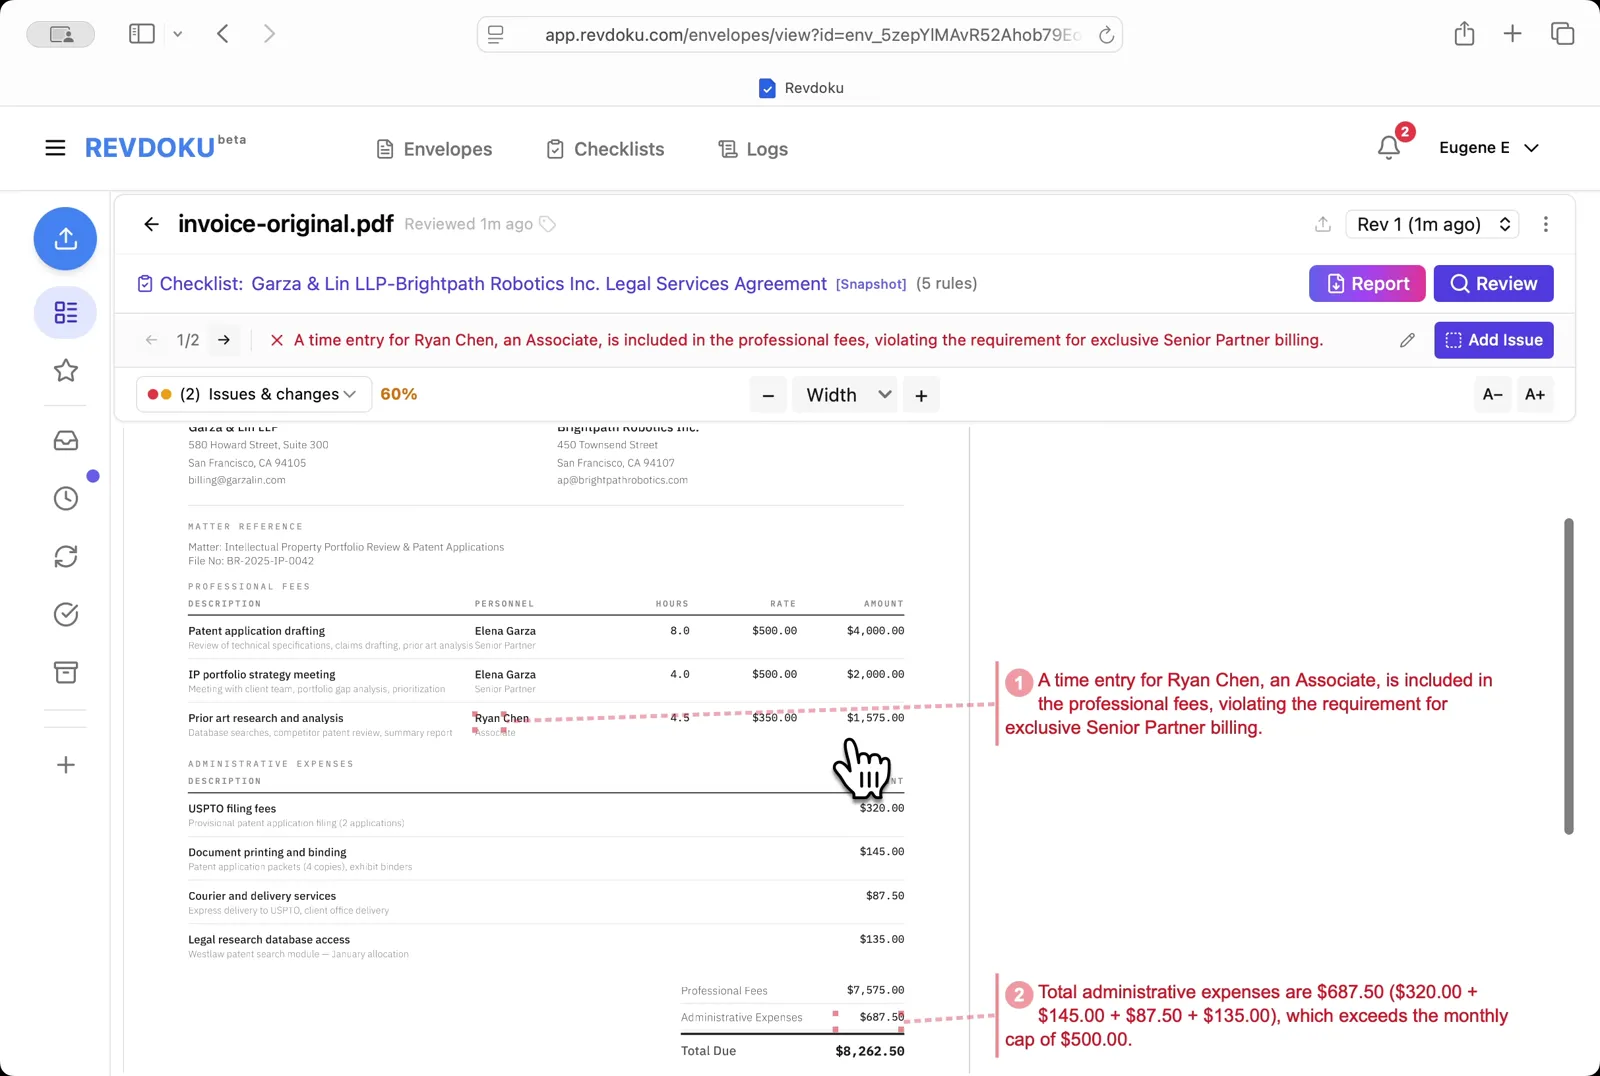Click the pencil icon to edit the issue
This screenshot has width=1600, height=1076.
pos(1408,340)
